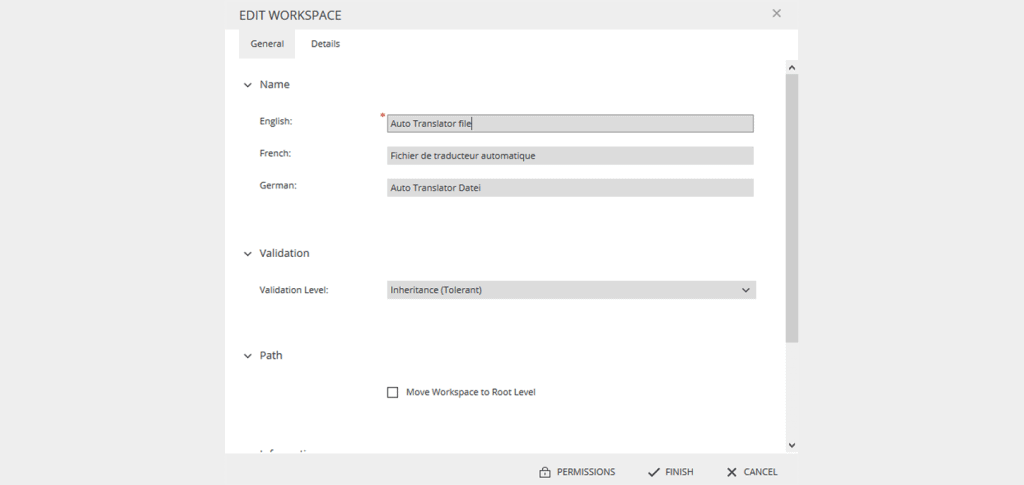Enable Move Workspace to Root Level checkbox

[x=393, y=392]
